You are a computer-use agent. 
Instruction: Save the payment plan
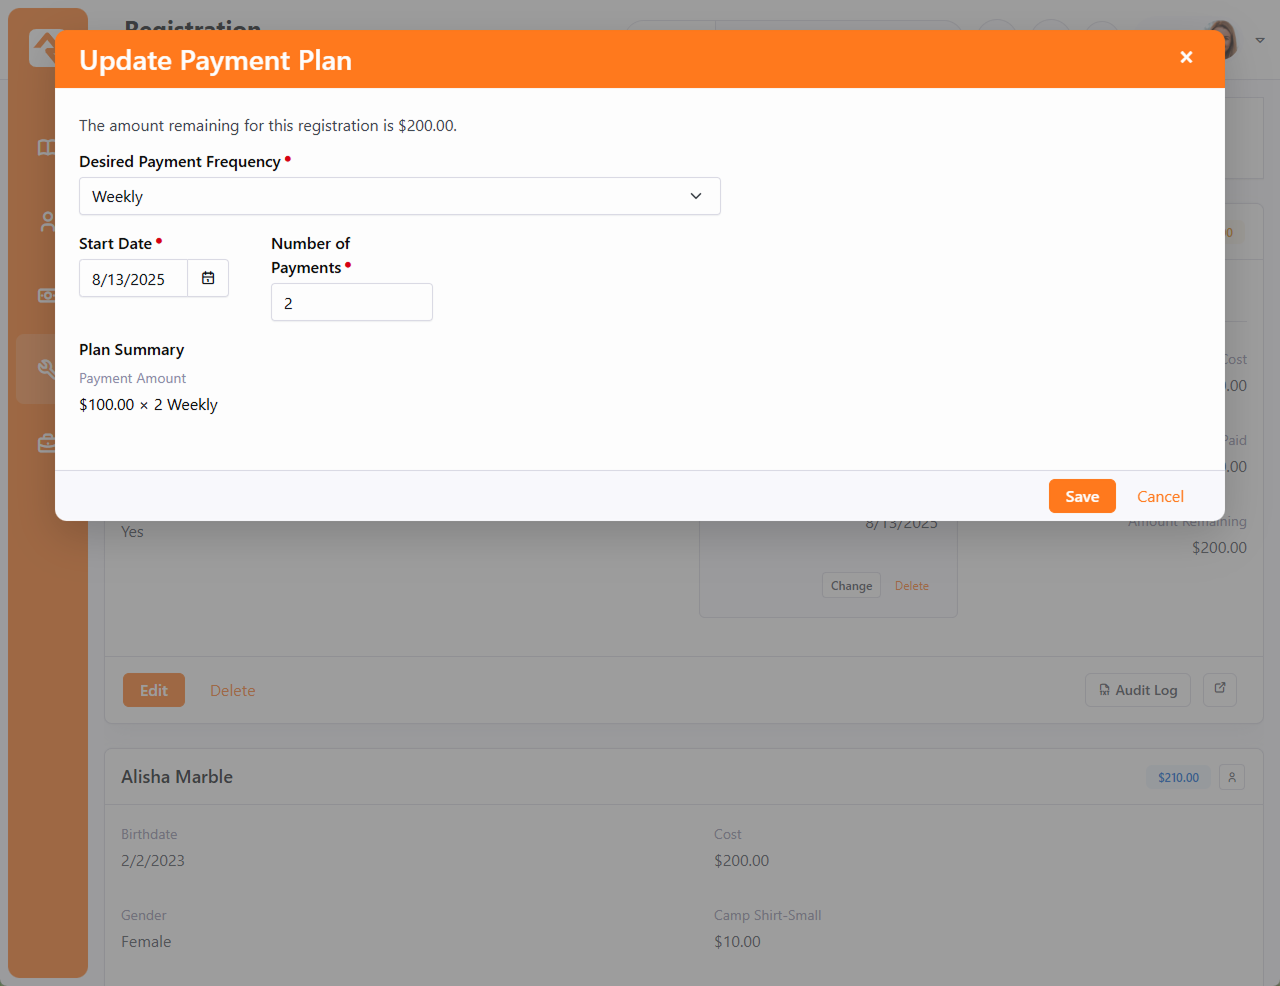click(x=1081, y=496)
